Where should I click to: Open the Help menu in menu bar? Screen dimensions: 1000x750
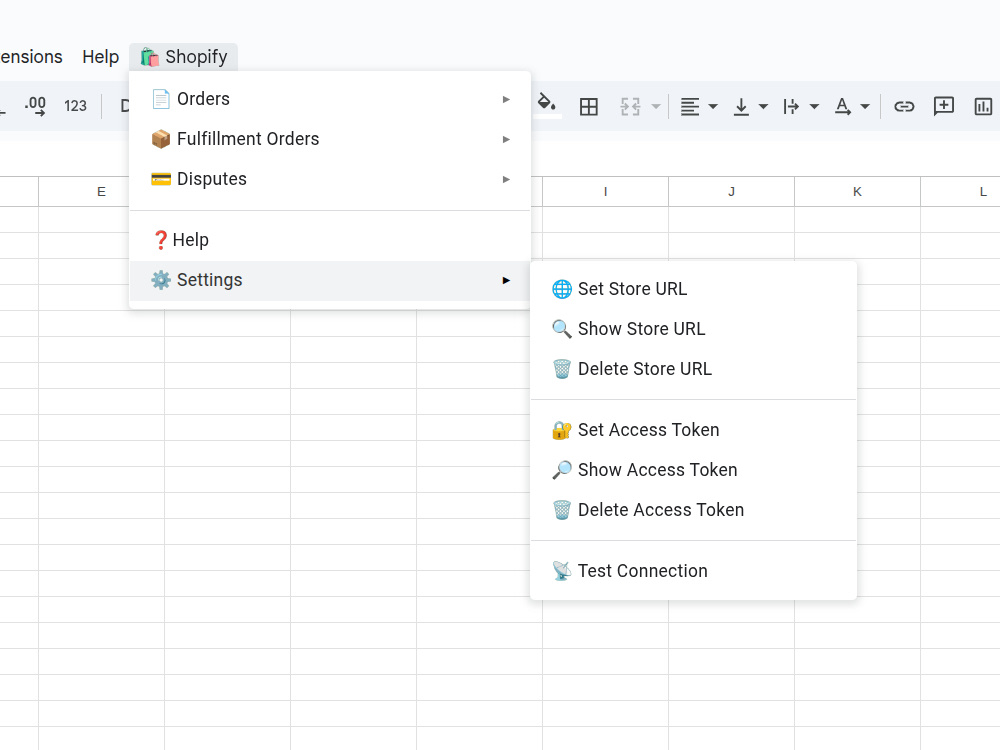pos(100,57)
